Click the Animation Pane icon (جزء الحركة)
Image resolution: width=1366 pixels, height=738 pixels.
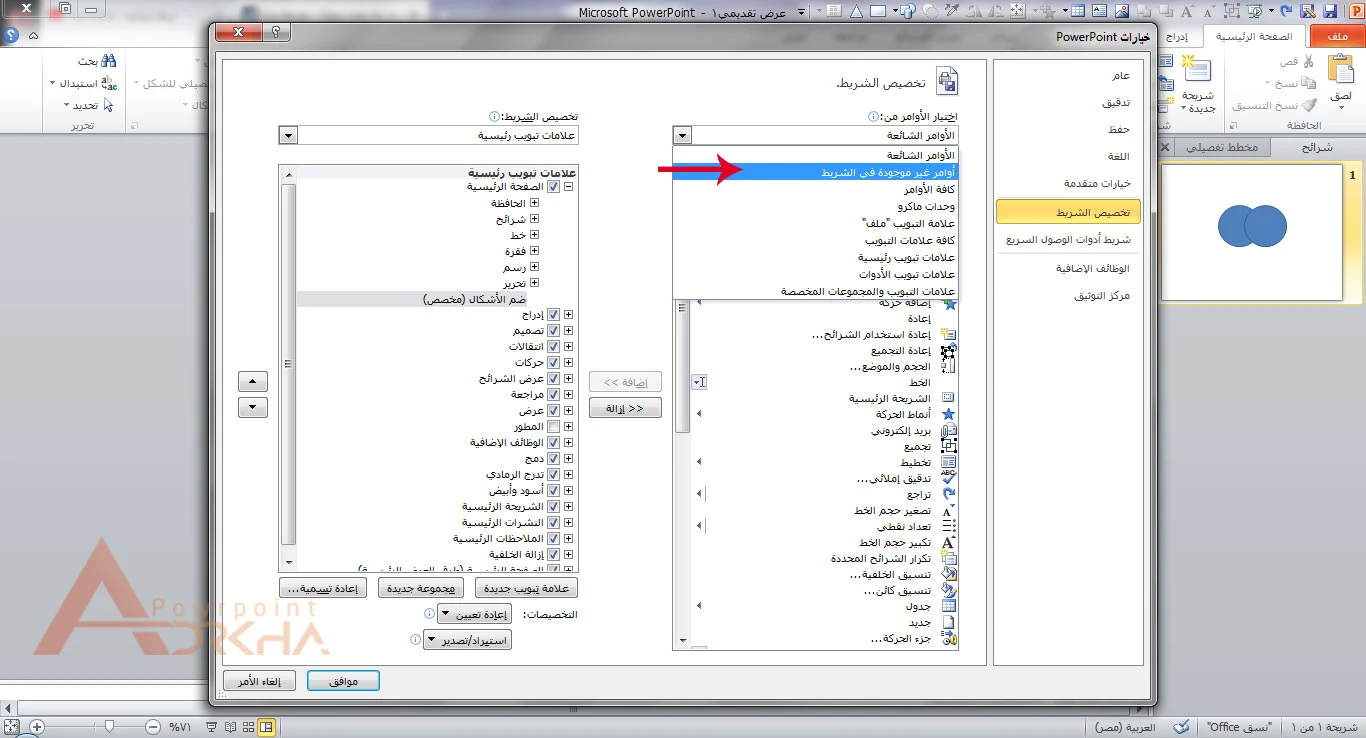(948, 639)
